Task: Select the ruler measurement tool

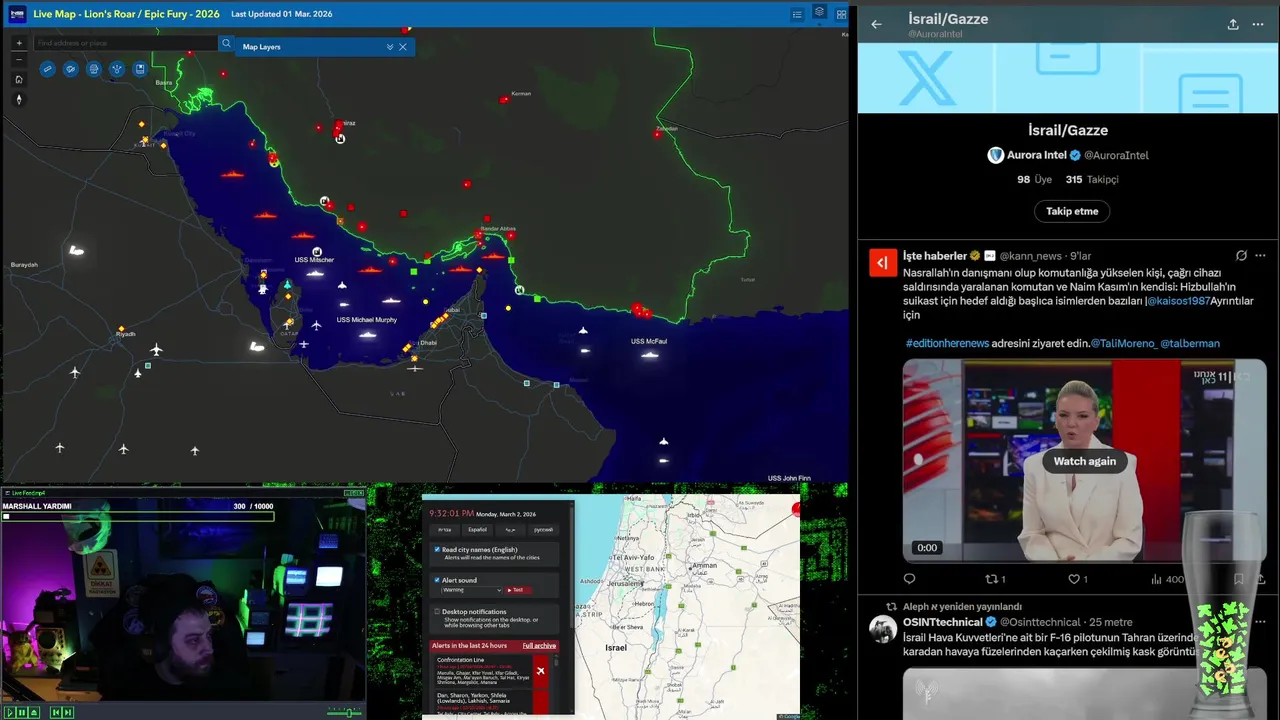Action: tap(47, 69)
